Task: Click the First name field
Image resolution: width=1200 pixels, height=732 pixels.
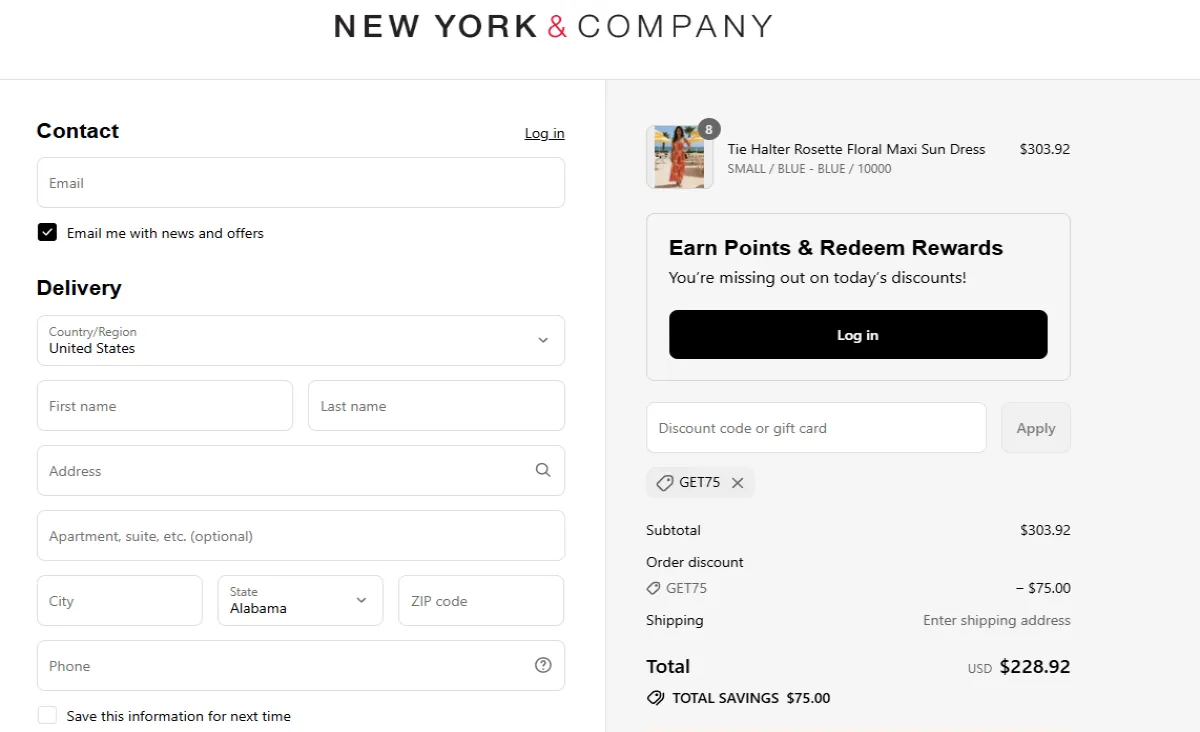Action: click(x=165, y=406)
